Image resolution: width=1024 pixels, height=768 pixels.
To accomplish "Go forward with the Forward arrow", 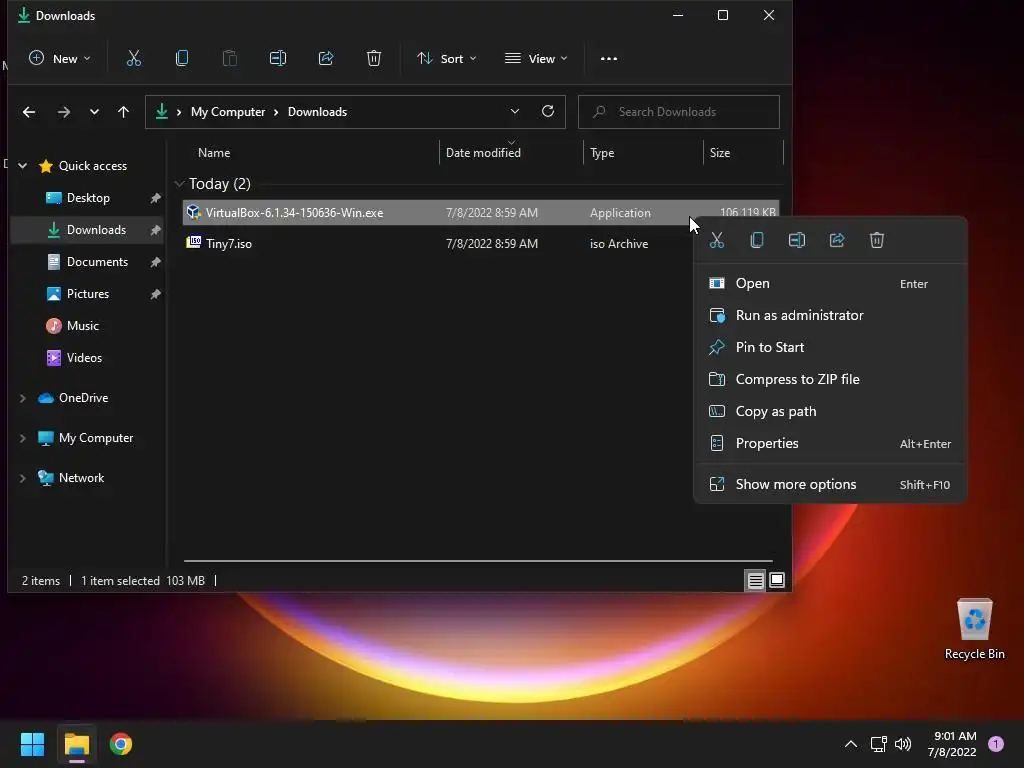I will 63,112.
